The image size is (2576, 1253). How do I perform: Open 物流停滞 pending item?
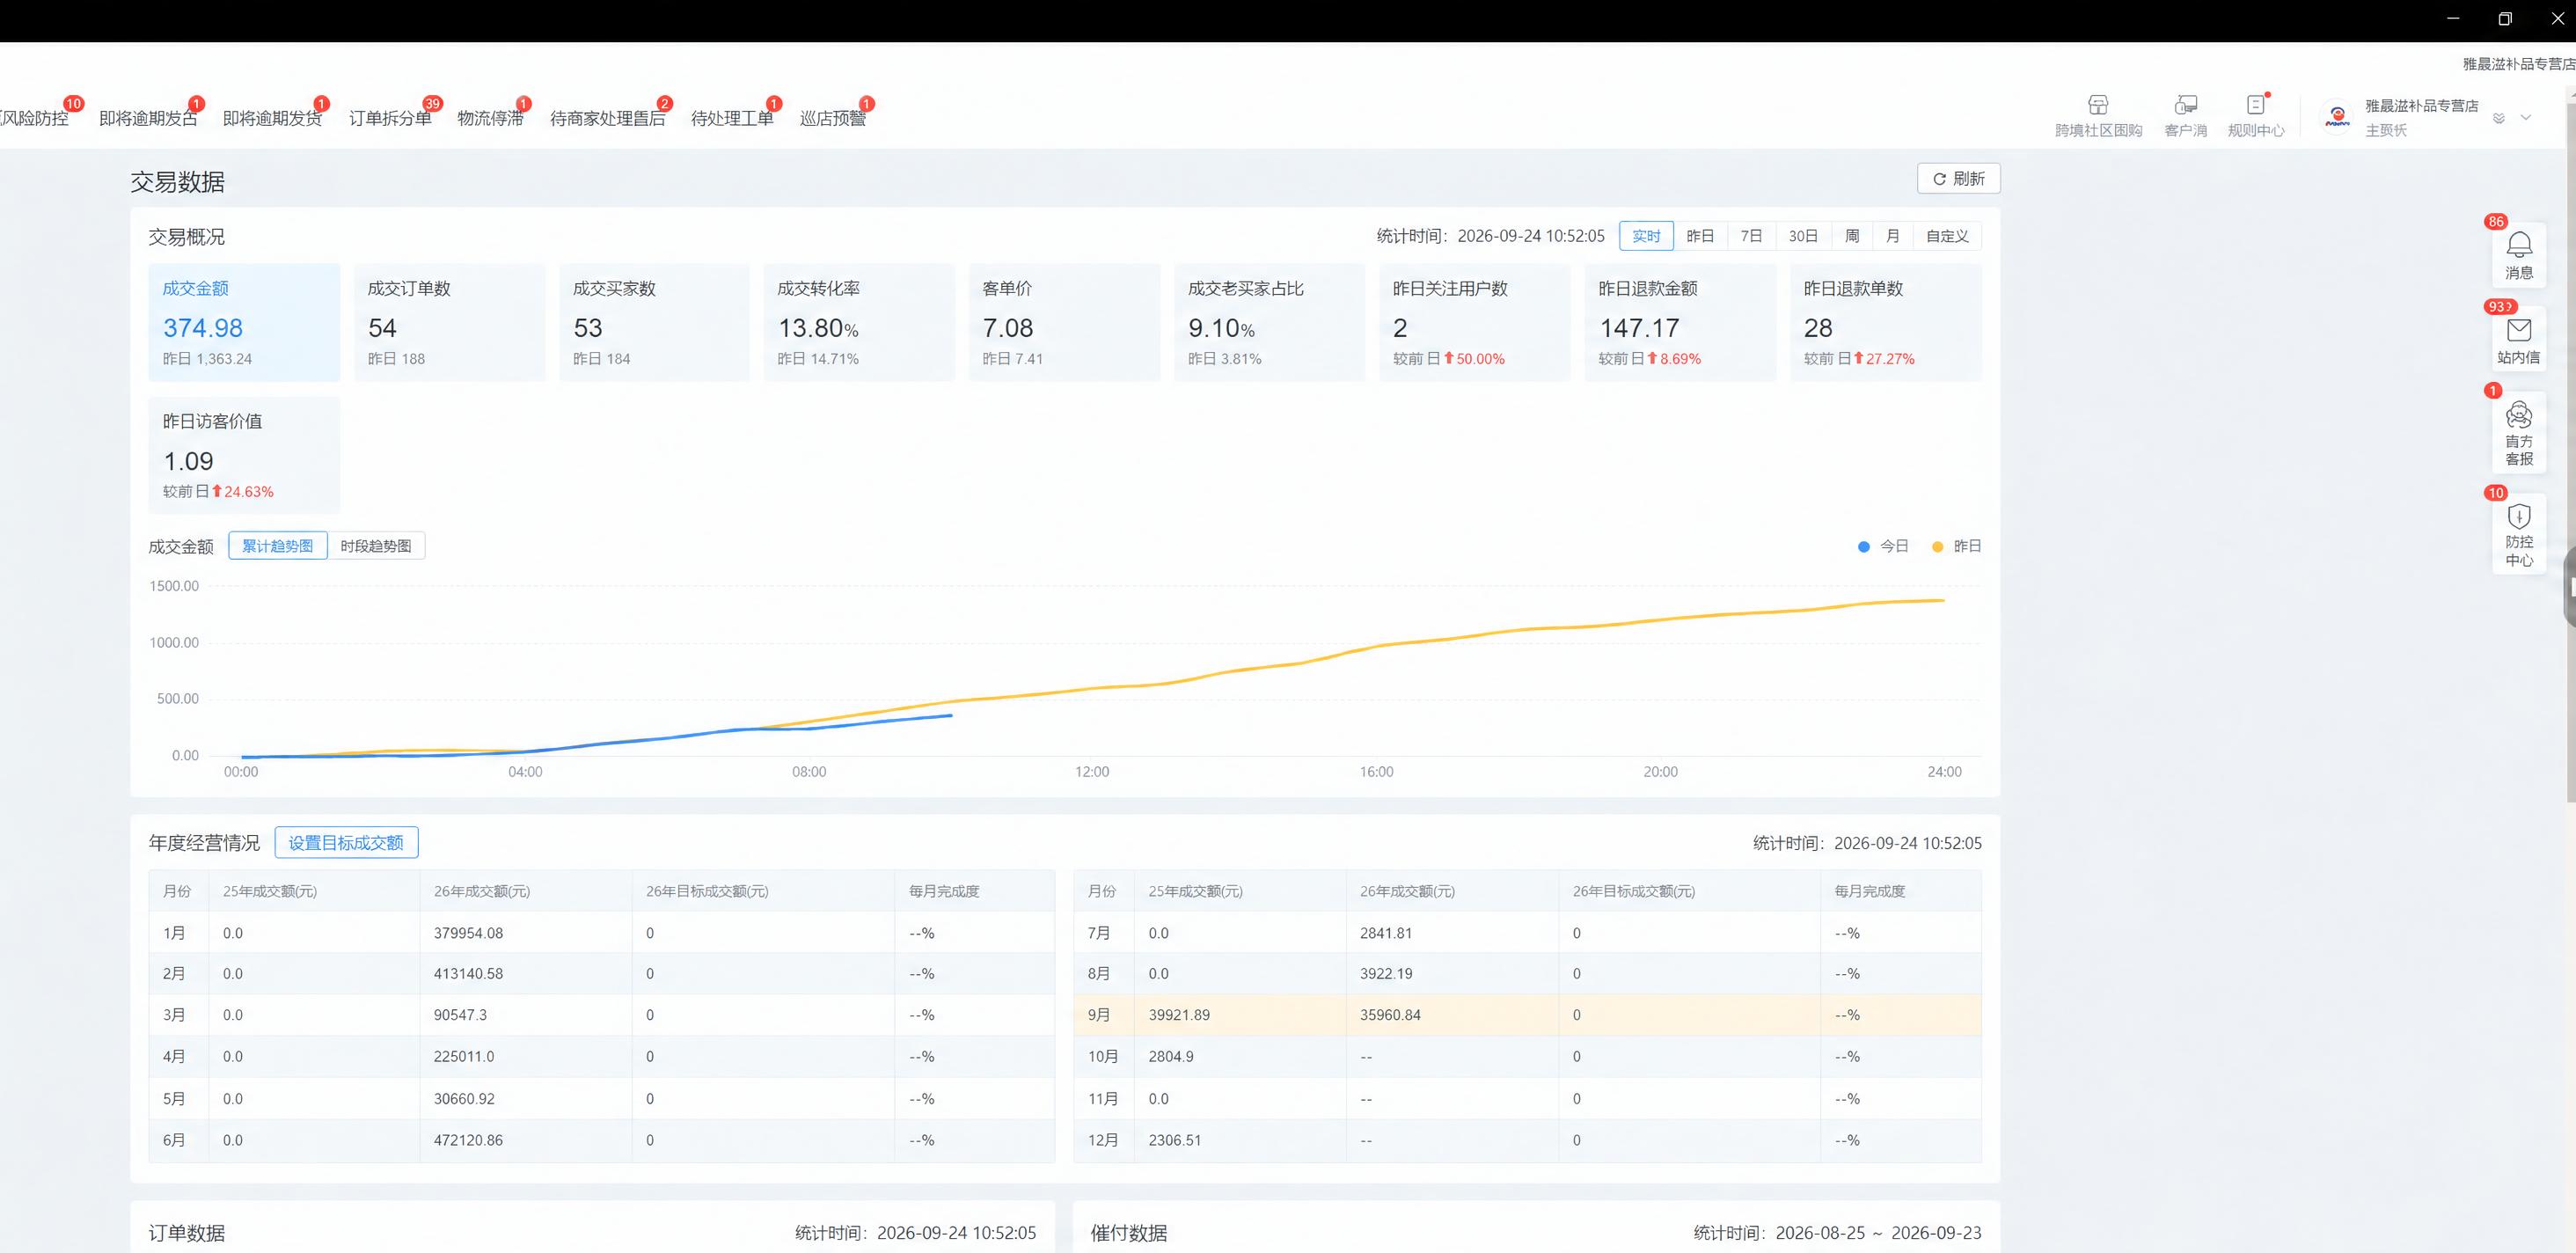pos(490,118)
